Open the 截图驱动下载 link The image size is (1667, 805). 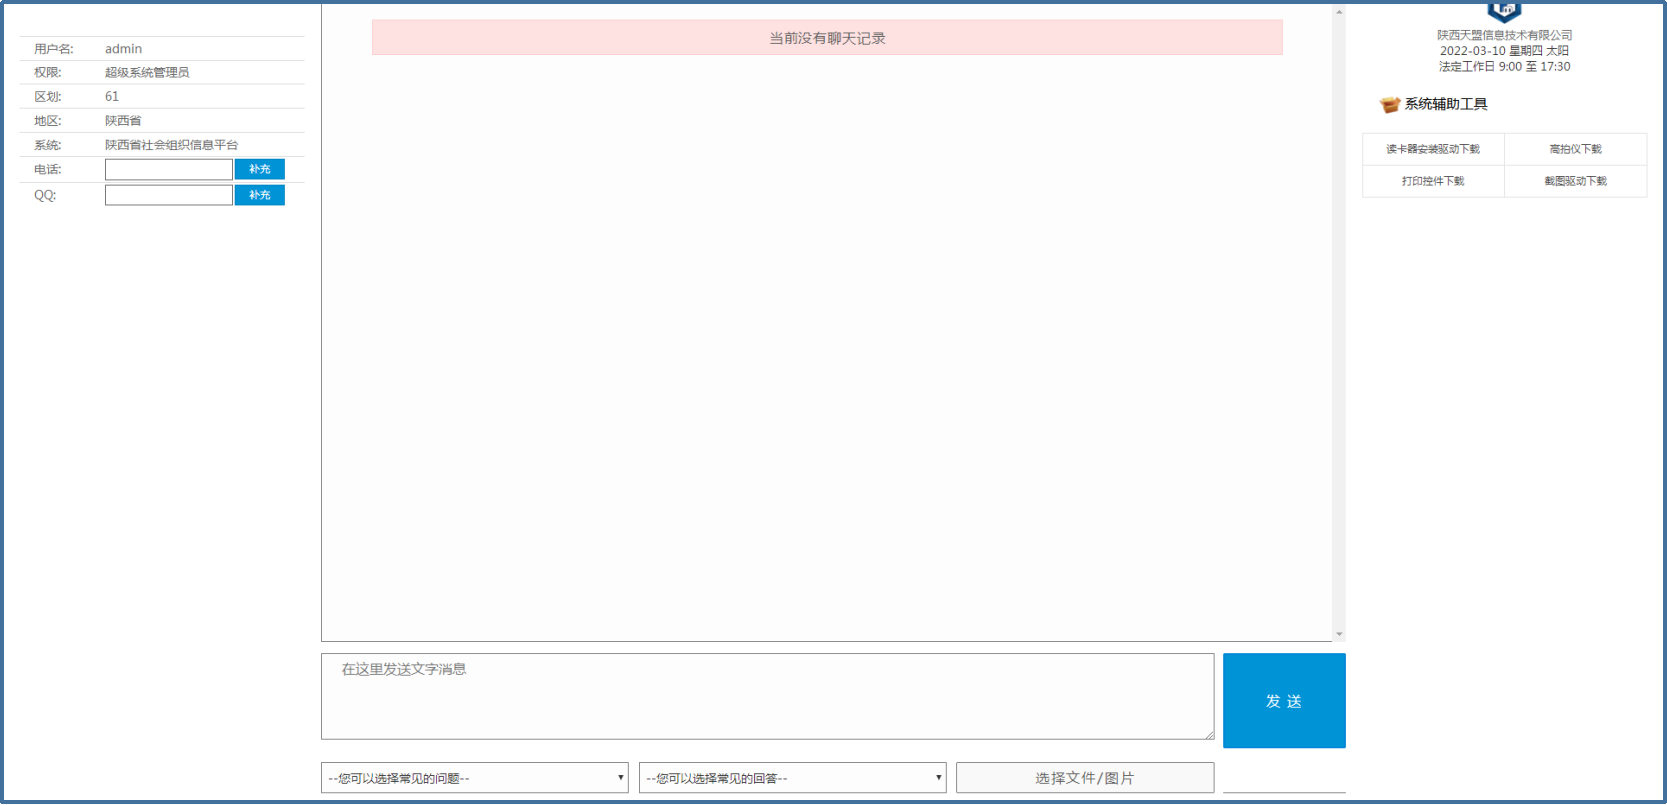click(x=1575, y=181)
